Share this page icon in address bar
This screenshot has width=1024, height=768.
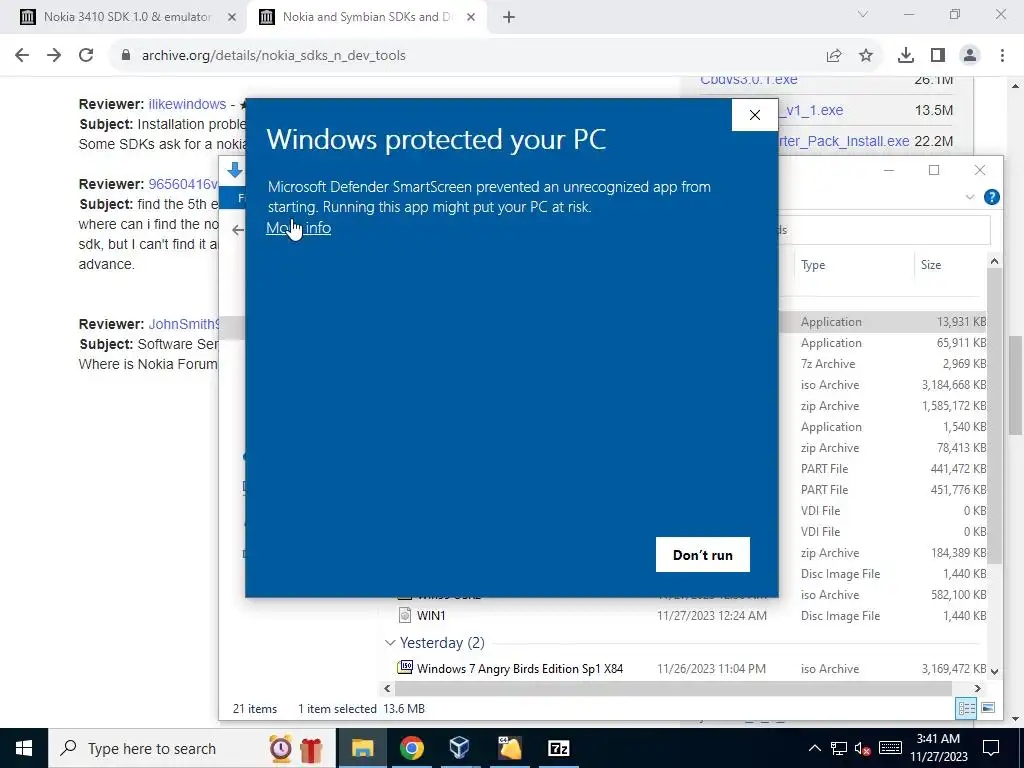834,56
